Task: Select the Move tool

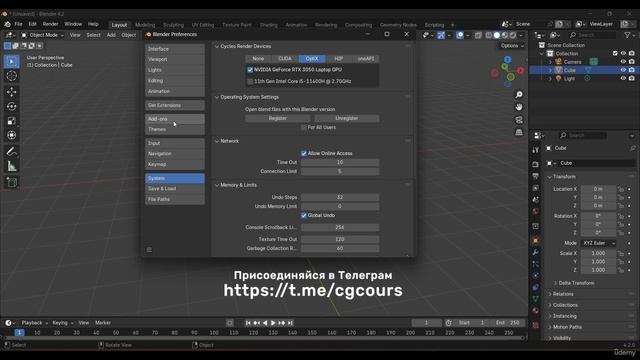Action: click(11, 91)
